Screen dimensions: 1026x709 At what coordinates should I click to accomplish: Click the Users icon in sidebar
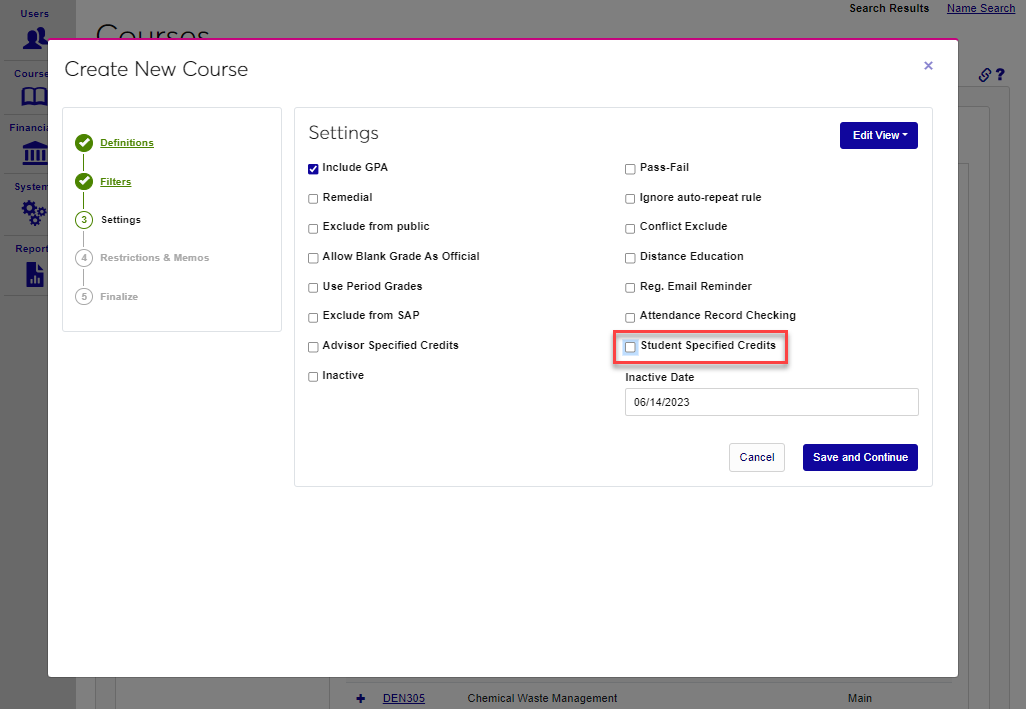tap(35, 38)
